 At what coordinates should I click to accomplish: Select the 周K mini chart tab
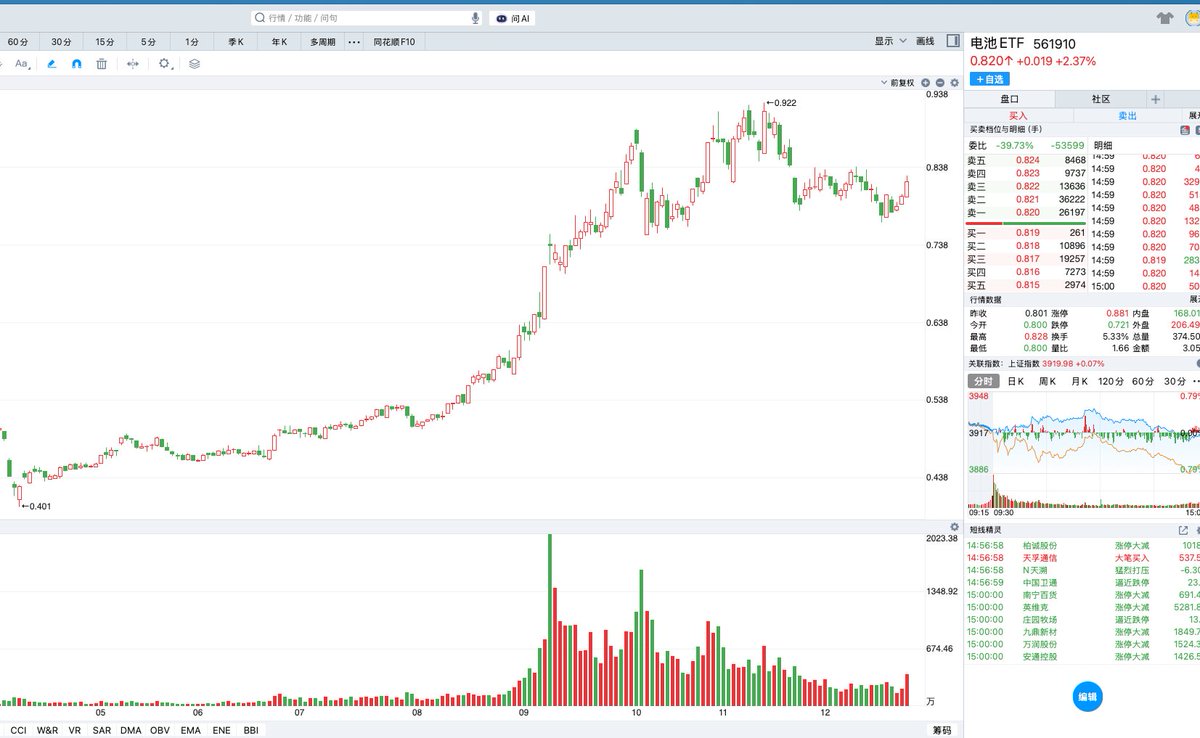pyautogui.click(x=1047, y=382)
